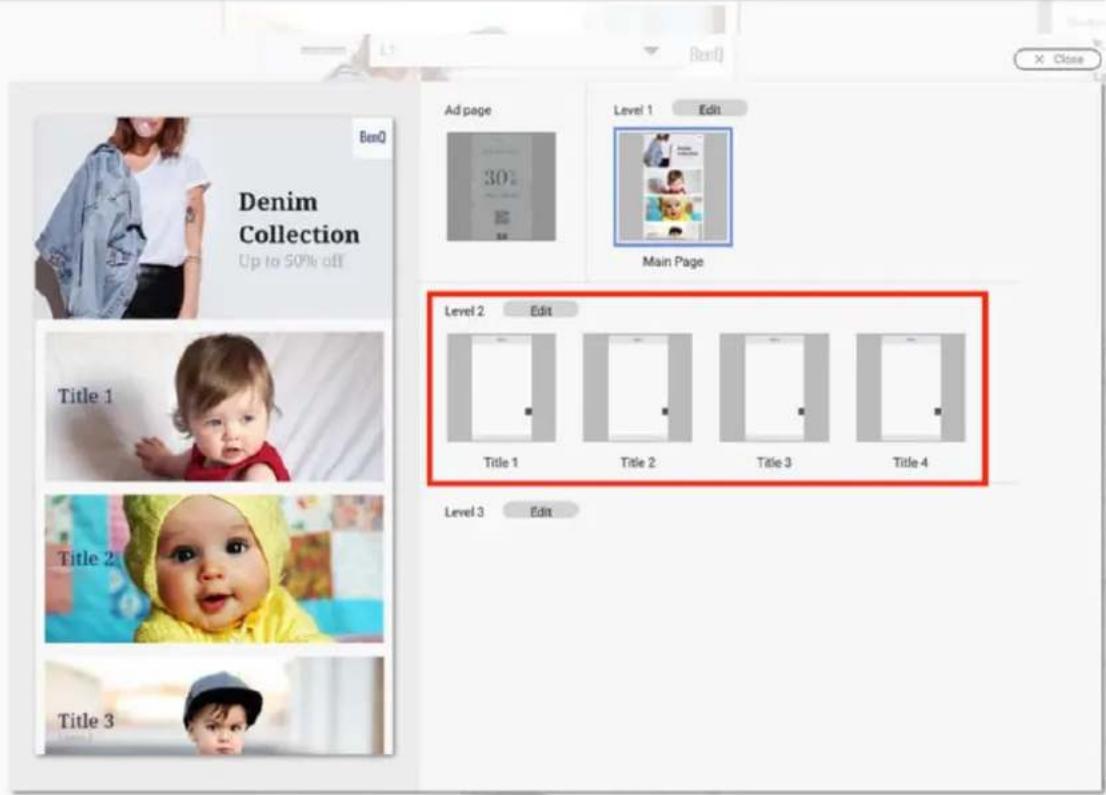
Task: Click the Title 3 banner in preview
Action: point(214,705)
